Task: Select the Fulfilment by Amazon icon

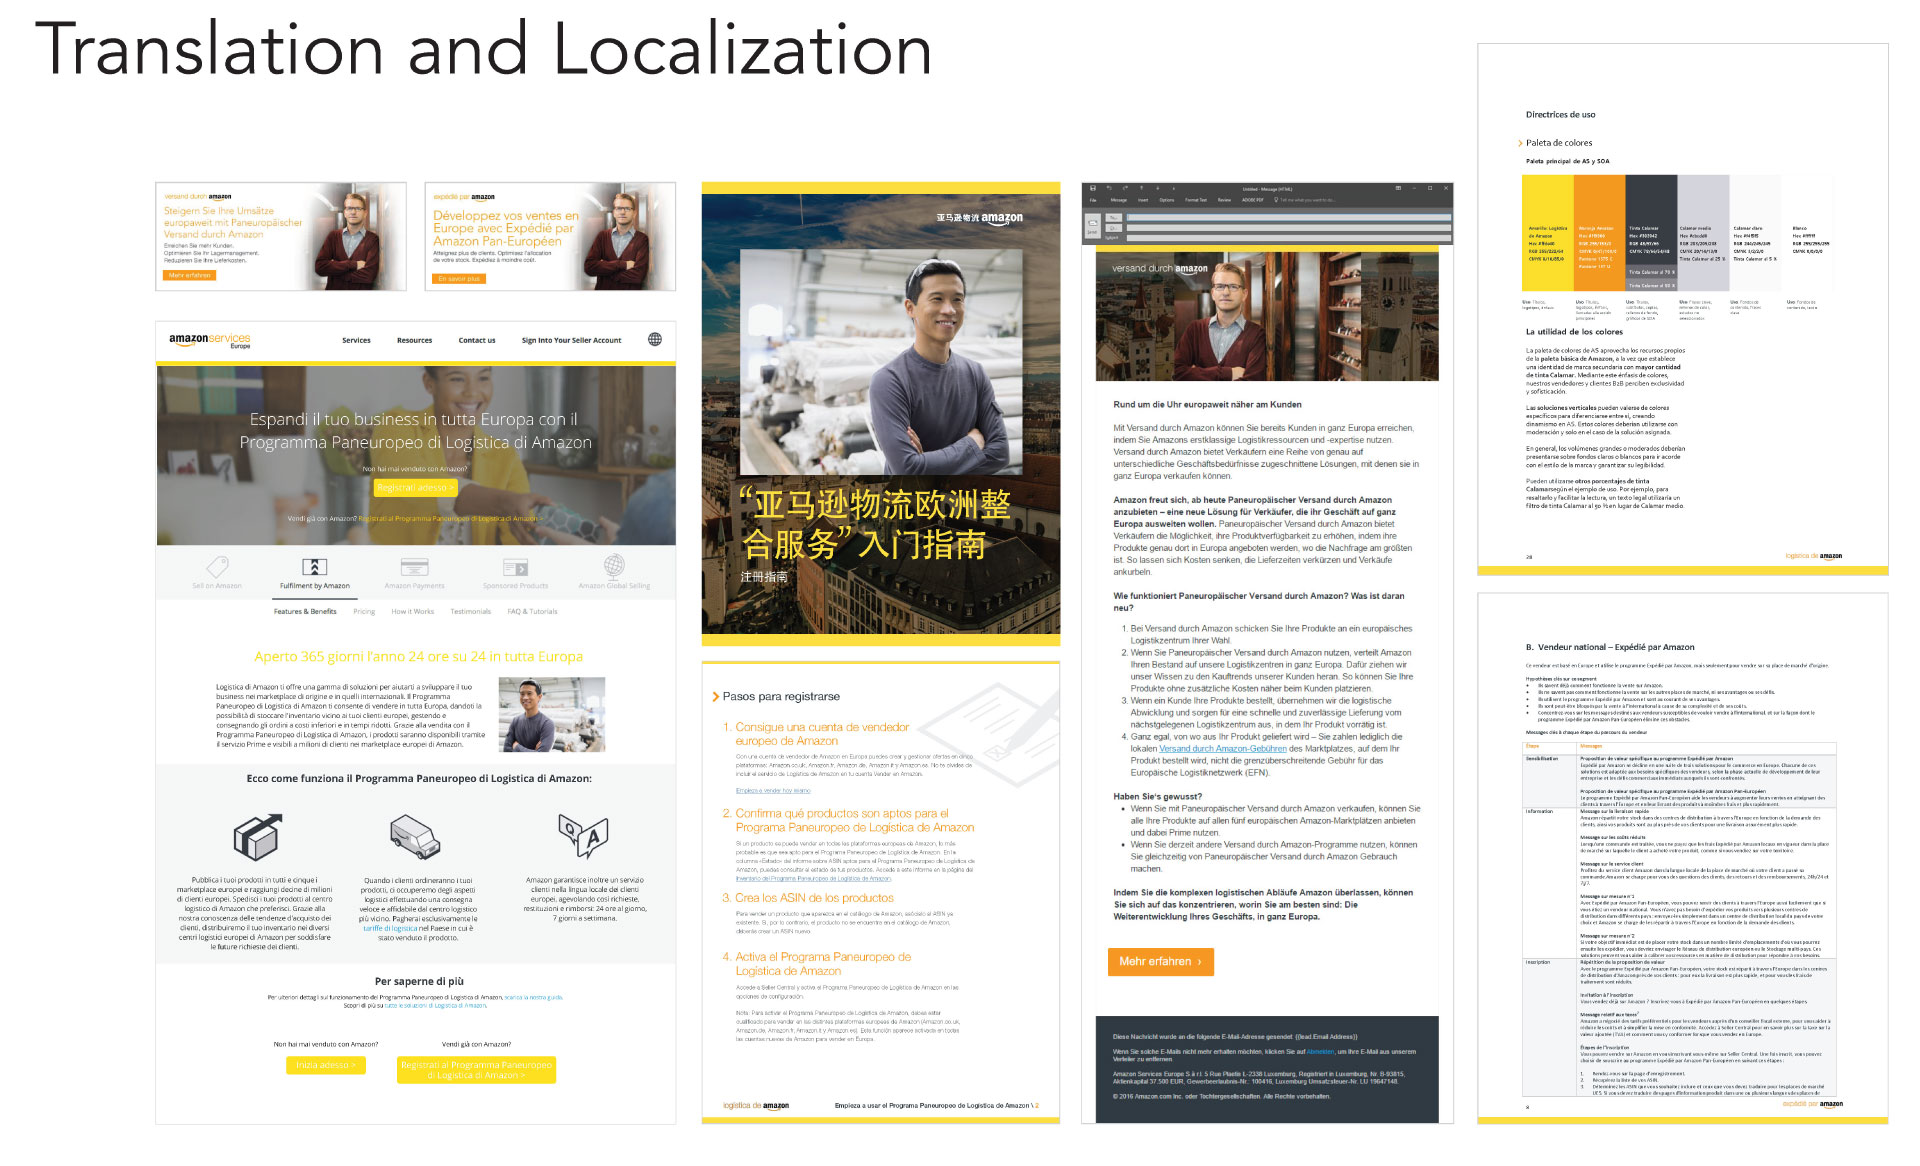Action: [x=315, y=566]
